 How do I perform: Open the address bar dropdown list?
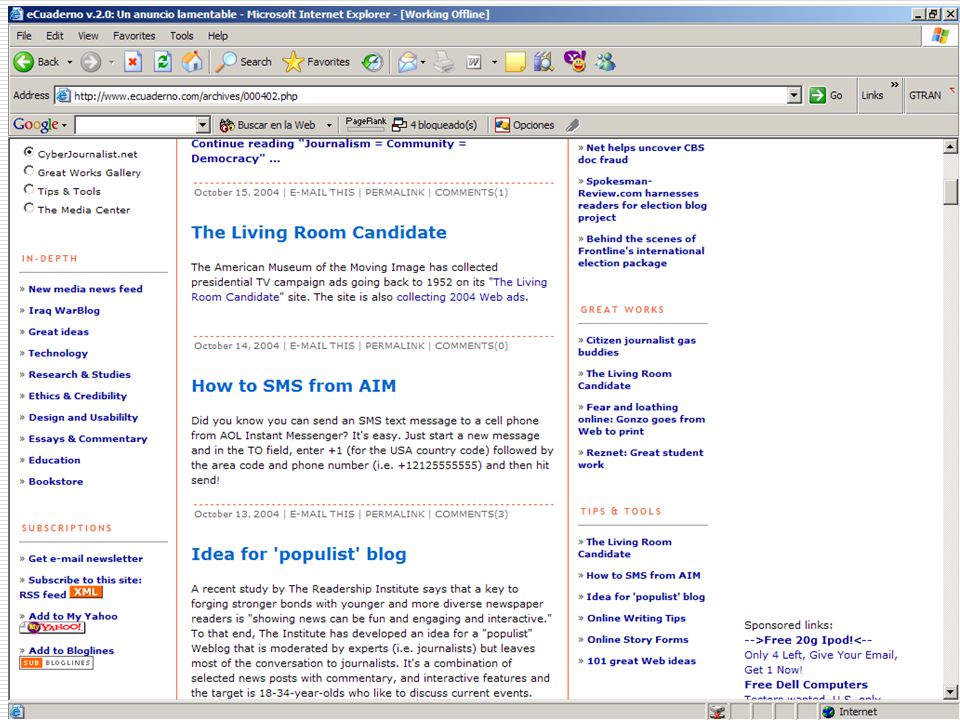click(794, 96)
